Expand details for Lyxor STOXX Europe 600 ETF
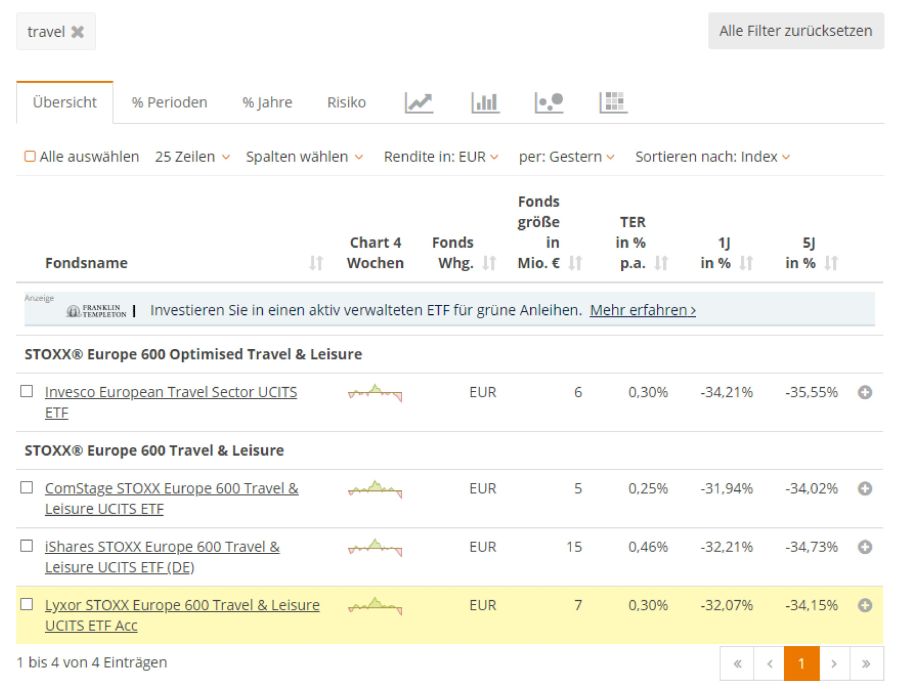Screen dimensions: 900x692 pyautogui.click(x=865, y=606)
